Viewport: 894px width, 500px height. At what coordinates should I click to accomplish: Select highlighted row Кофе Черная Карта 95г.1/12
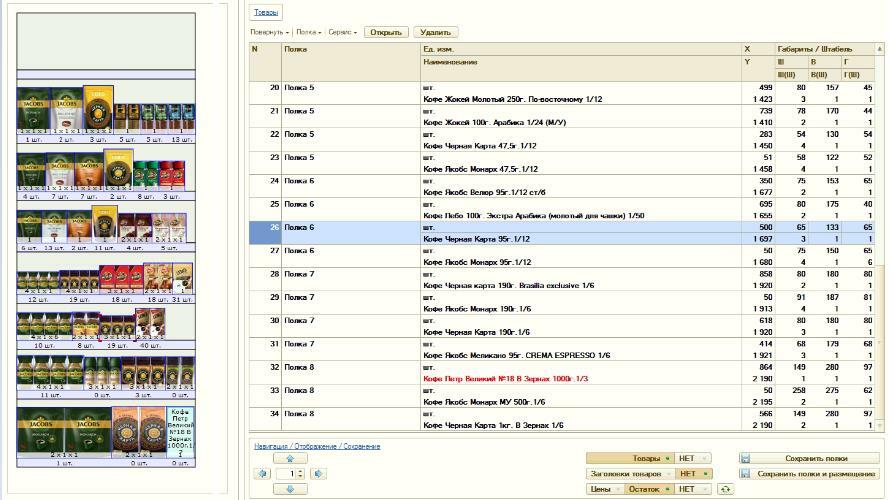pos(562,233)
